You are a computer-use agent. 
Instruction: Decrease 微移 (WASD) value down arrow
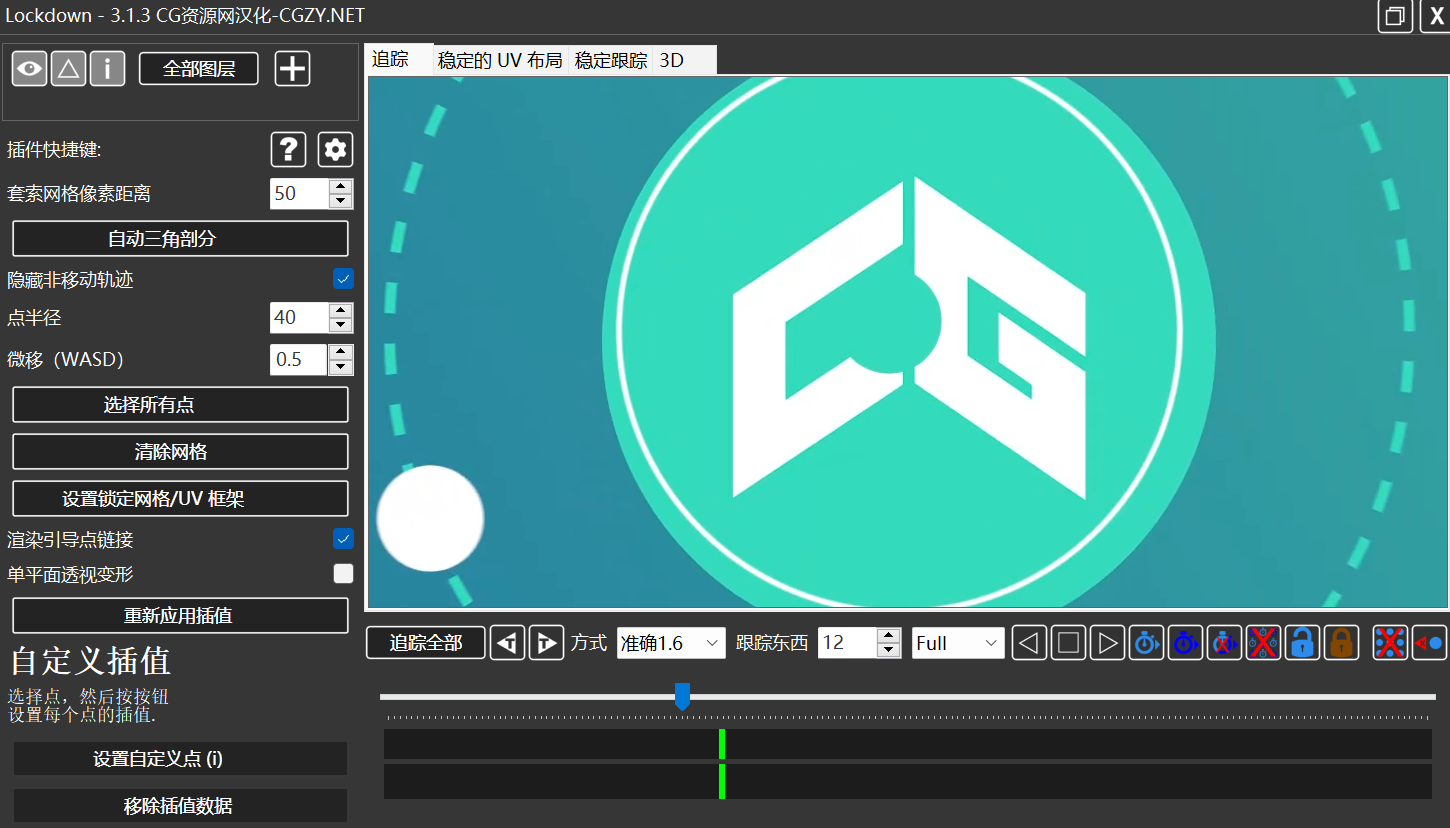pyautogui.click(x=341, y=367)
